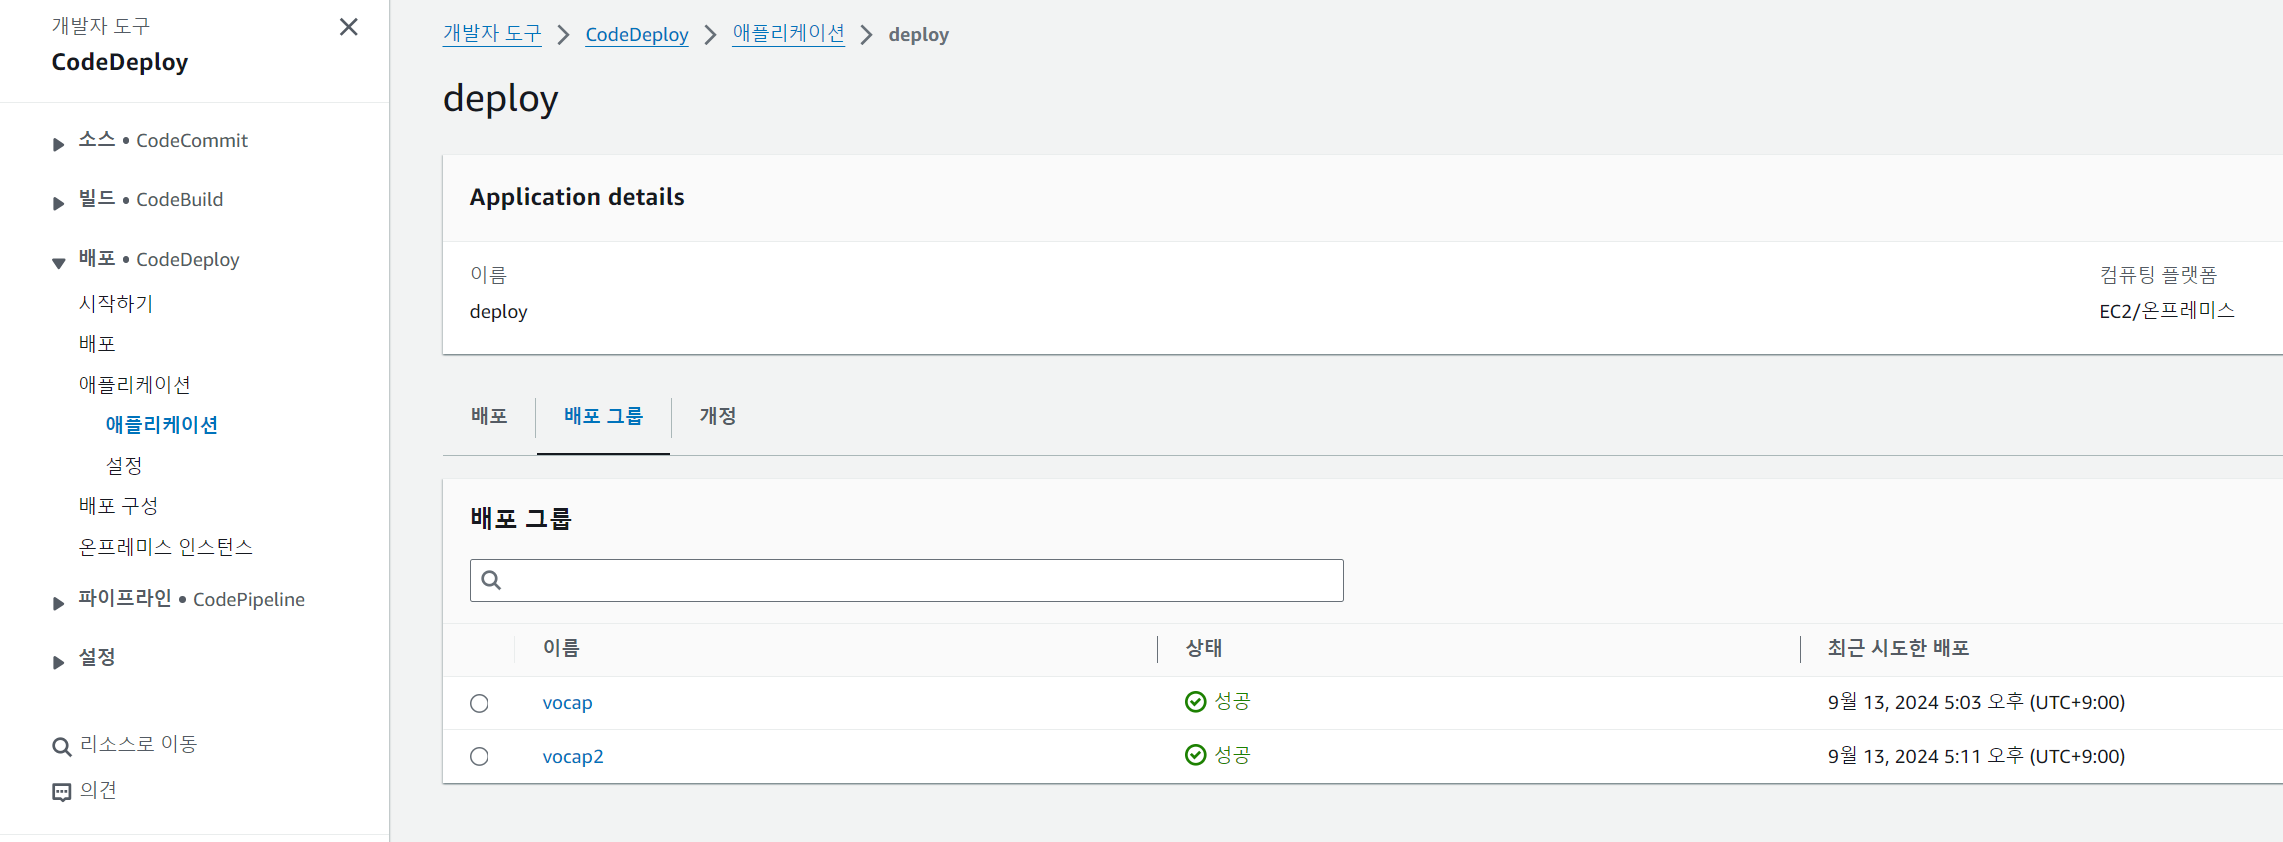Open 애플리케이션 parent item in sidebar
The height and width of the screenshot is (842, 2283).
pyautogui.click(x=135, y=384)
